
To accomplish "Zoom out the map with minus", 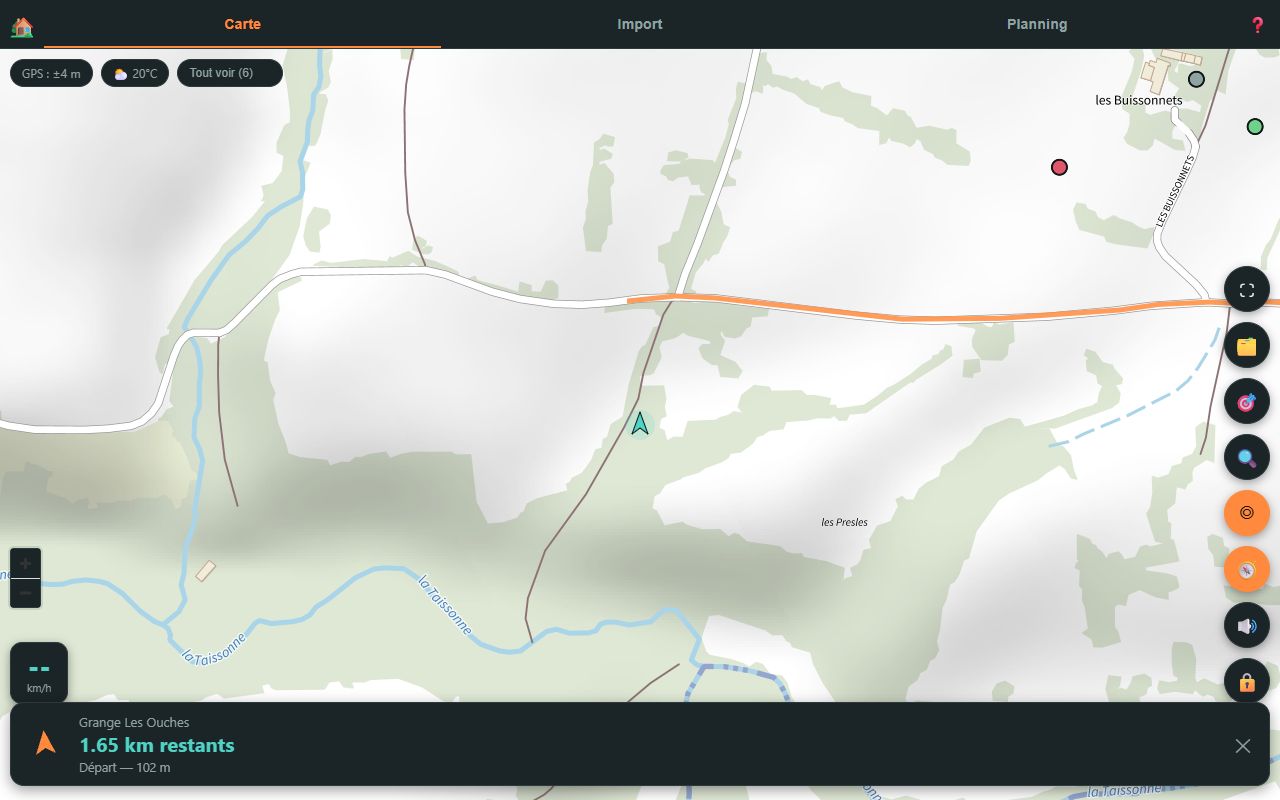I will point(26,593).
